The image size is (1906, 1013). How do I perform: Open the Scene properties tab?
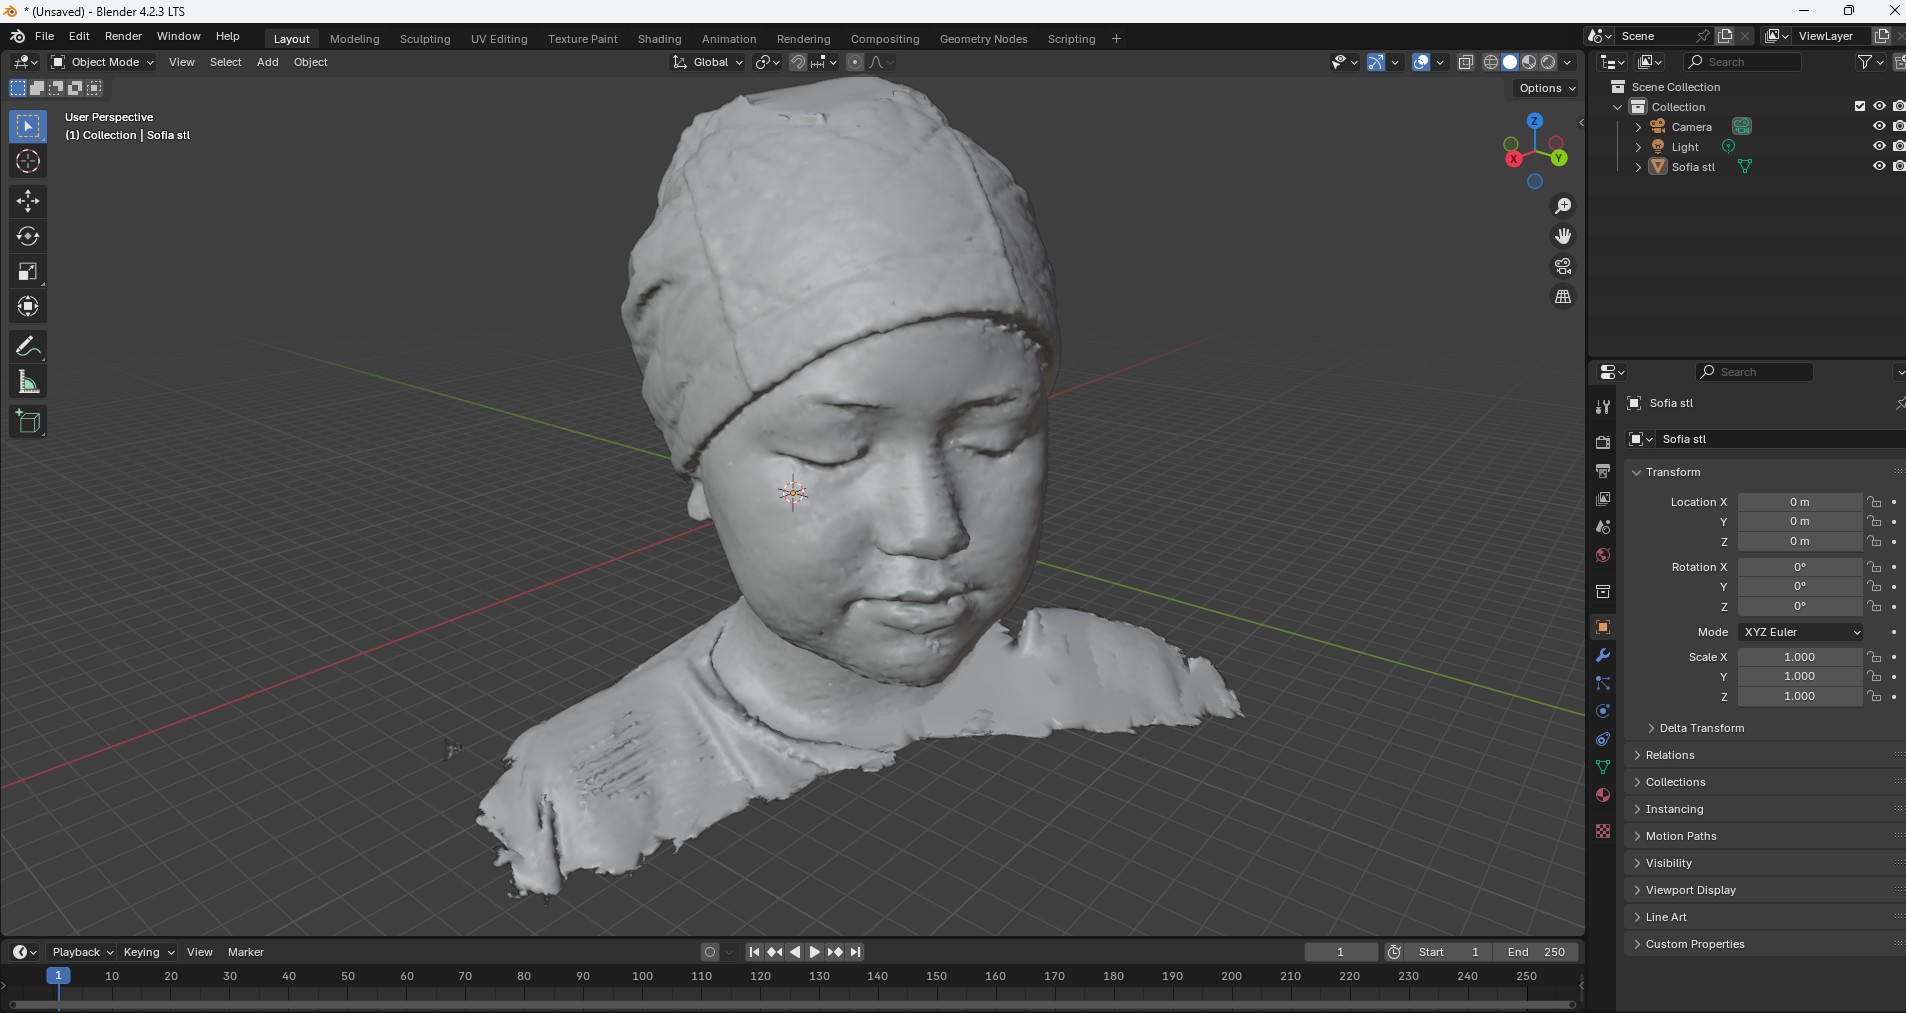[x=1603, y=527]
